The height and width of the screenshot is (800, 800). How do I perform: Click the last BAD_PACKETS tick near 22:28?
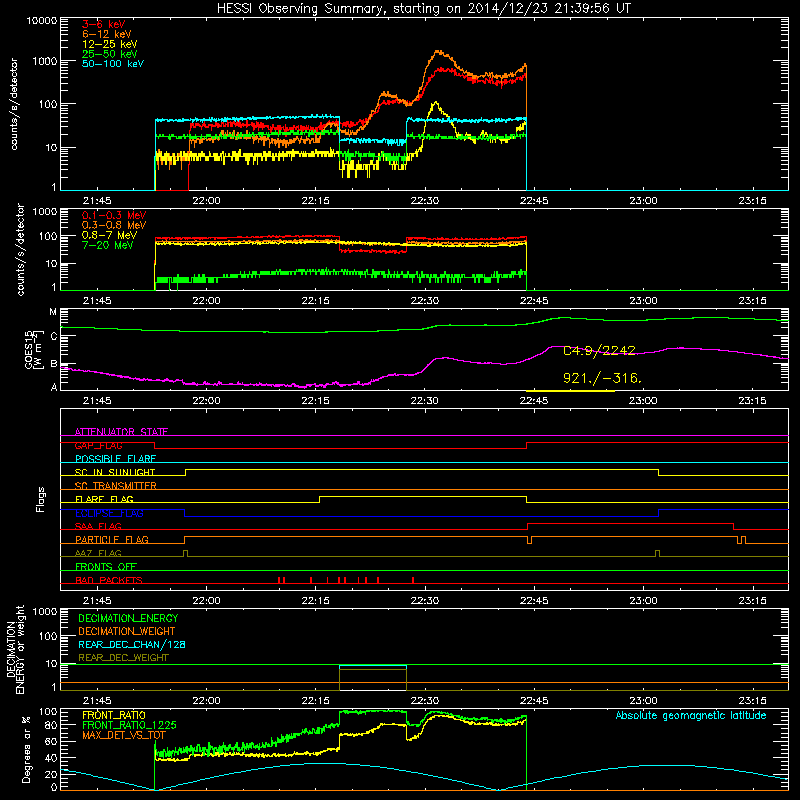coord(413,580)
